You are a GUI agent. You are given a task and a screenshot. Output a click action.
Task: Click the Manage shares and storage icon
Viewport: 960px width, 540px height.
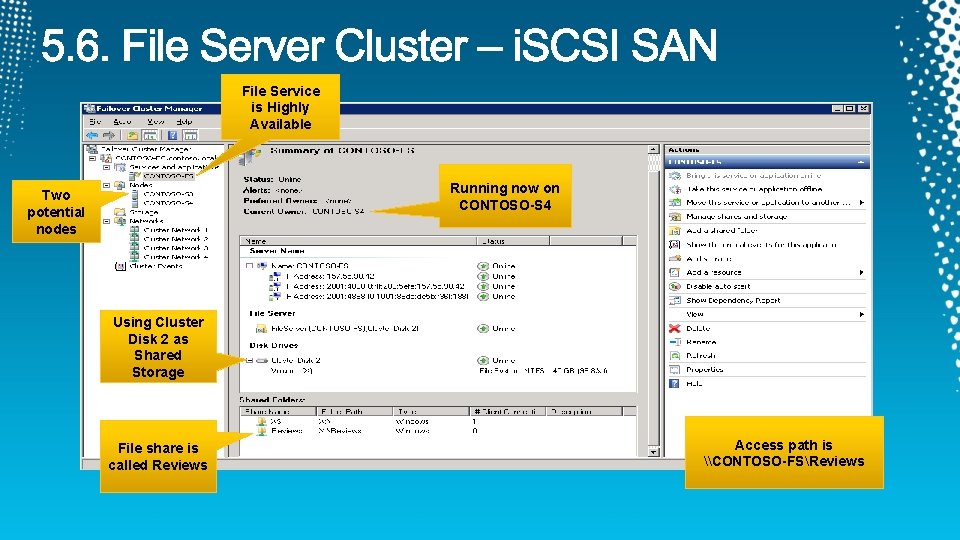[675, 217]
